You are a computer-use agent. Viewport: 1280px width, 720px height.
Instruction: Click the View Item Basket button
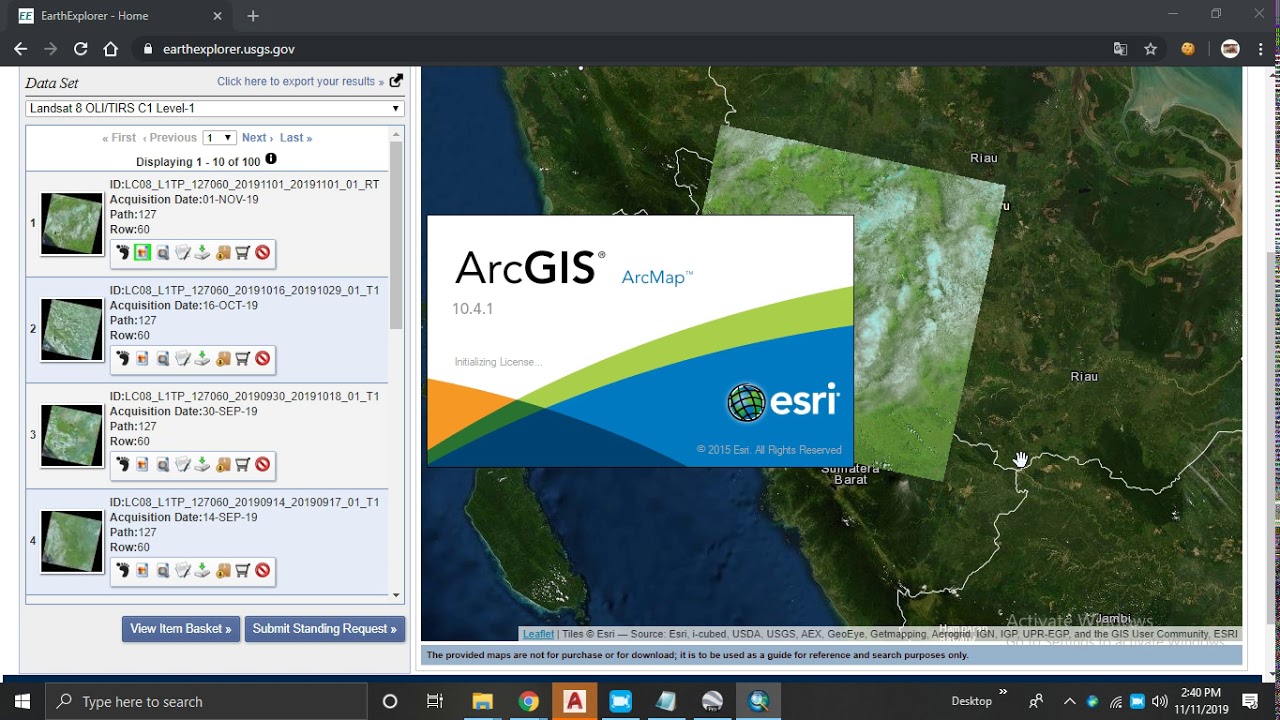[x=181, y=629]
